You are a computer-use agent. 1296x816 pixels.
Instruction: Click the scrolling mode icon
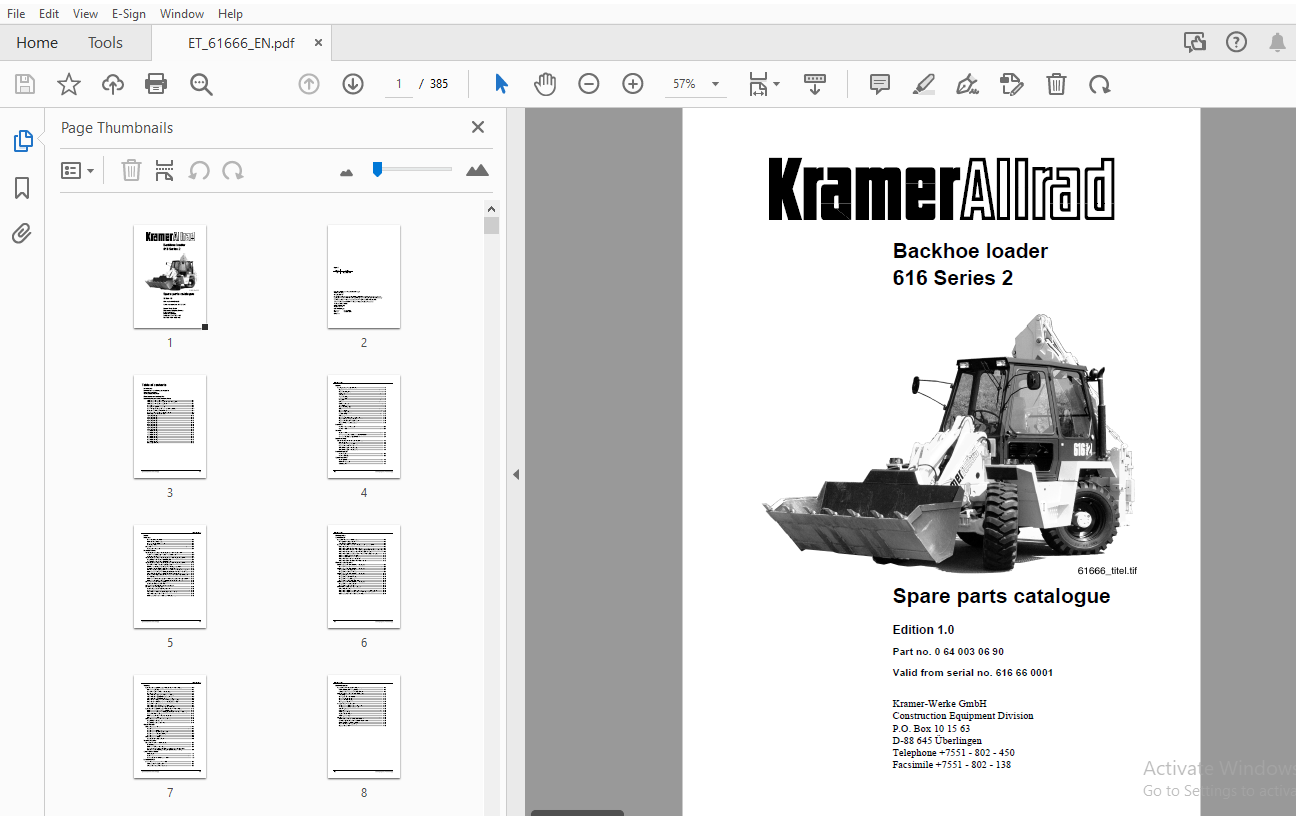click(x=815, y=84)
